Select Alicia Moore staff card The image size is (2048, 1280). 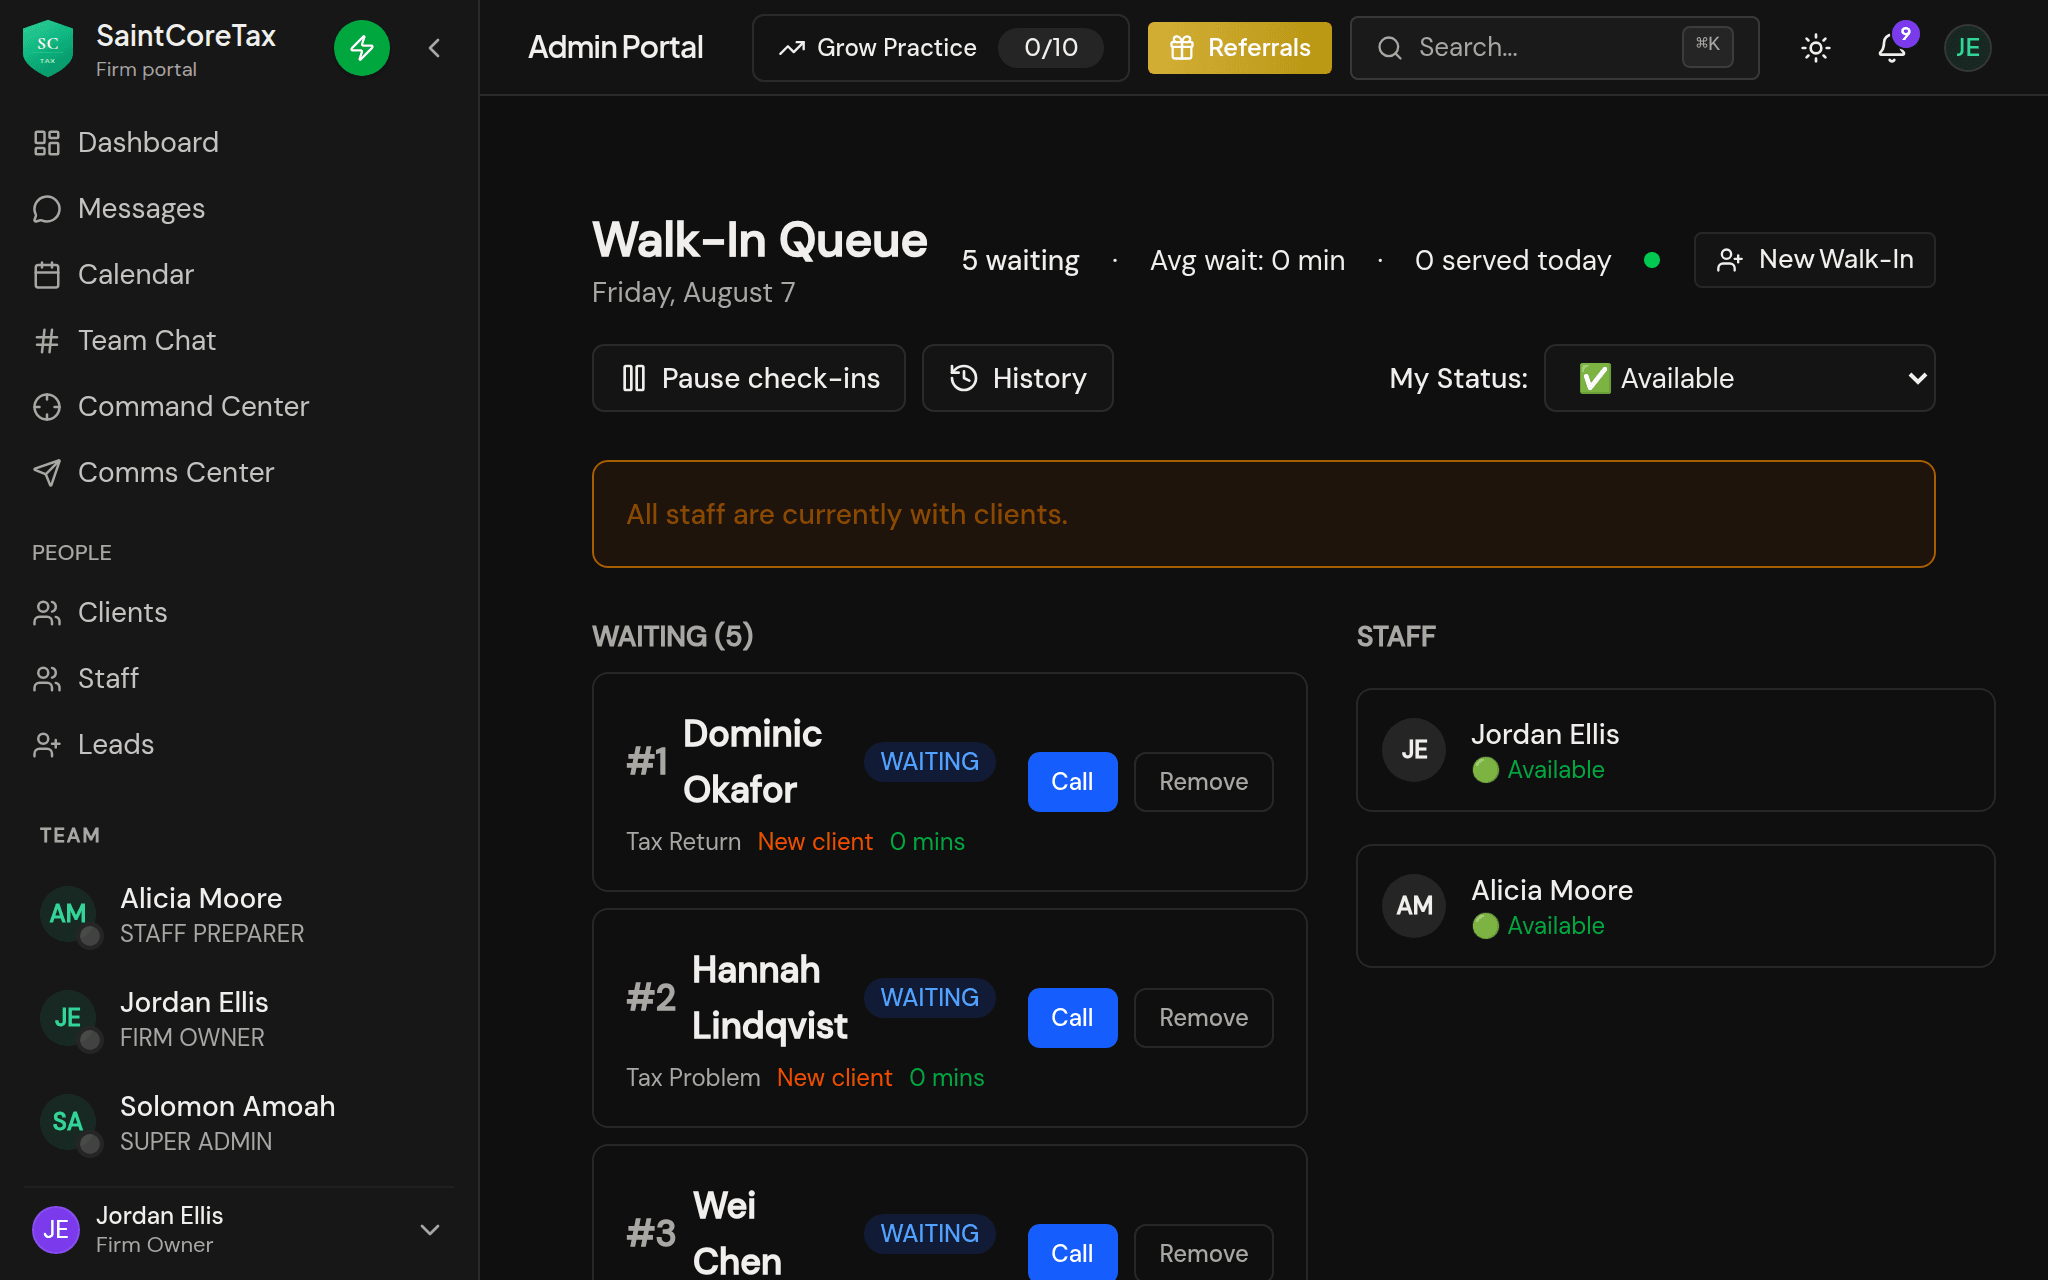(1676, 906)
